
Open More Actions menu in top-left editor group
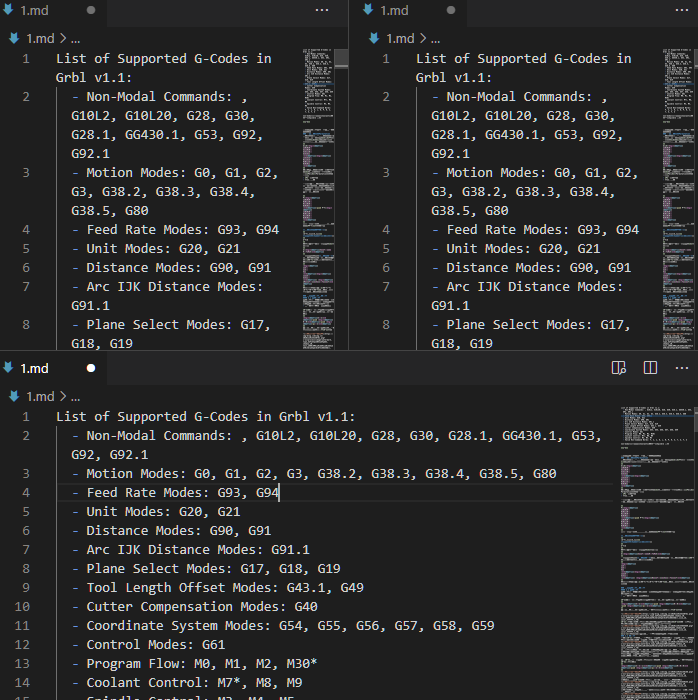click(322, 10)
